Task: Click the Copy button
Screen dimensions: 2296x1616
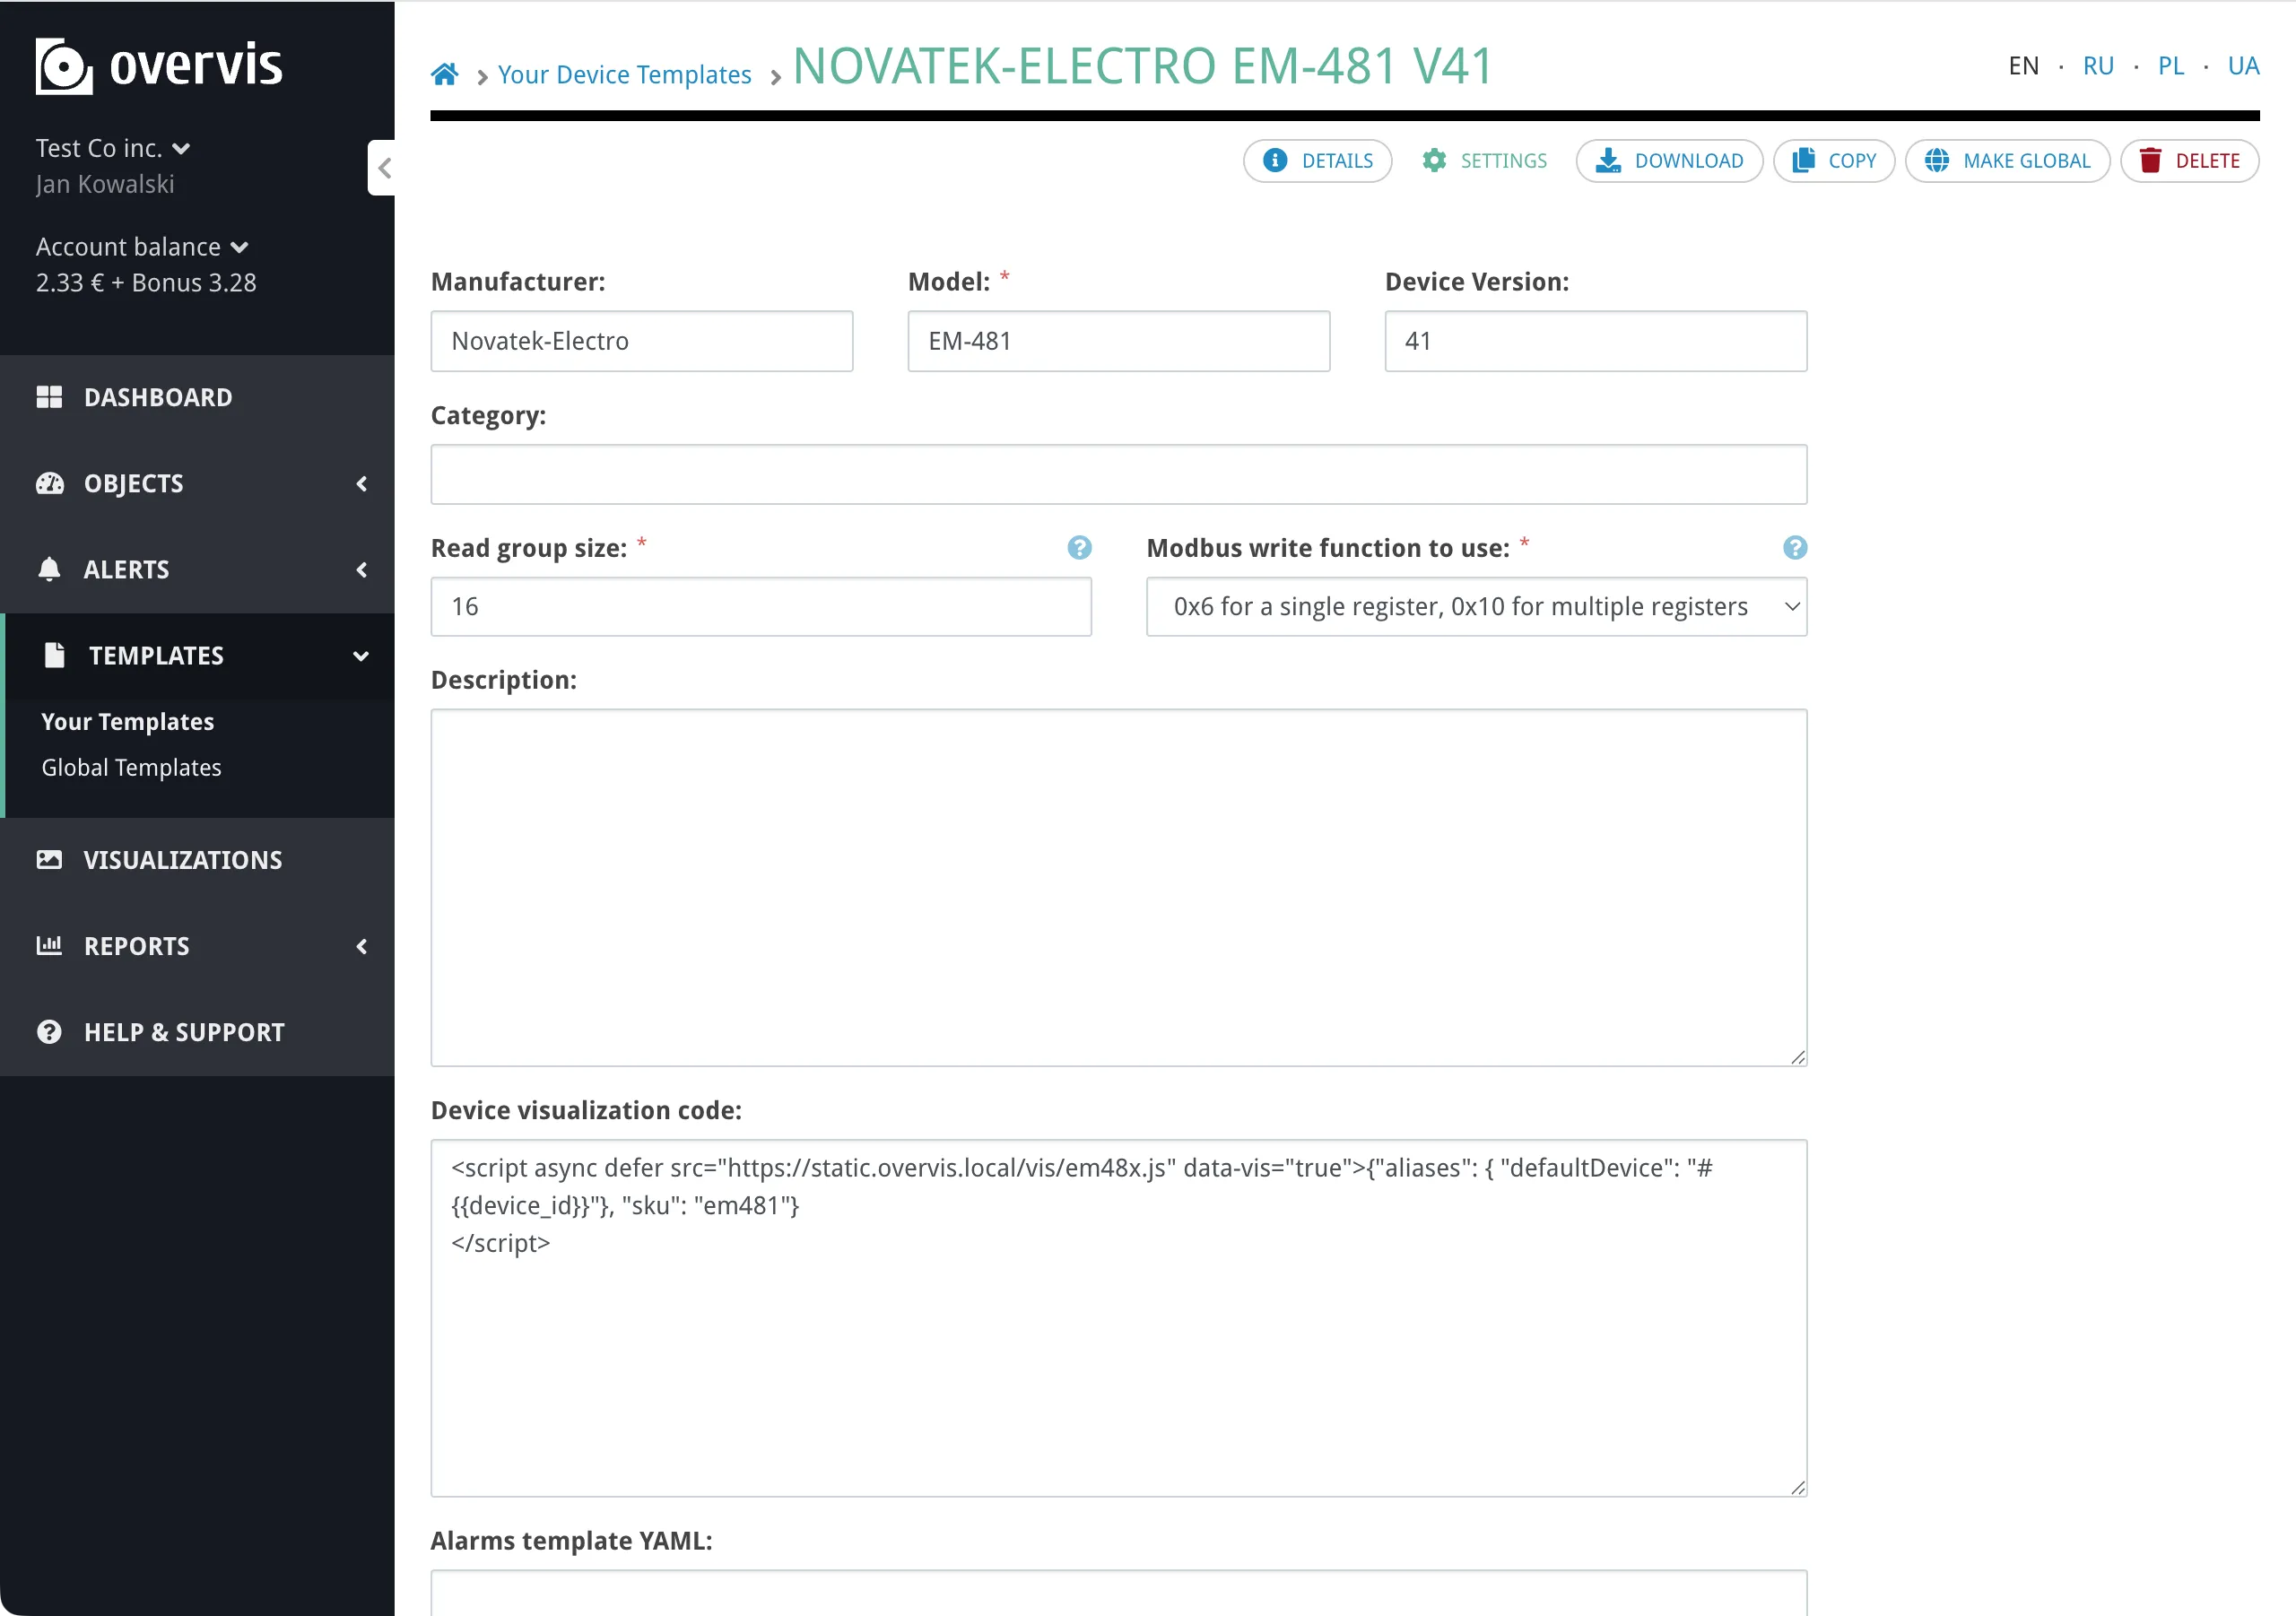Action: [1834, 160]
